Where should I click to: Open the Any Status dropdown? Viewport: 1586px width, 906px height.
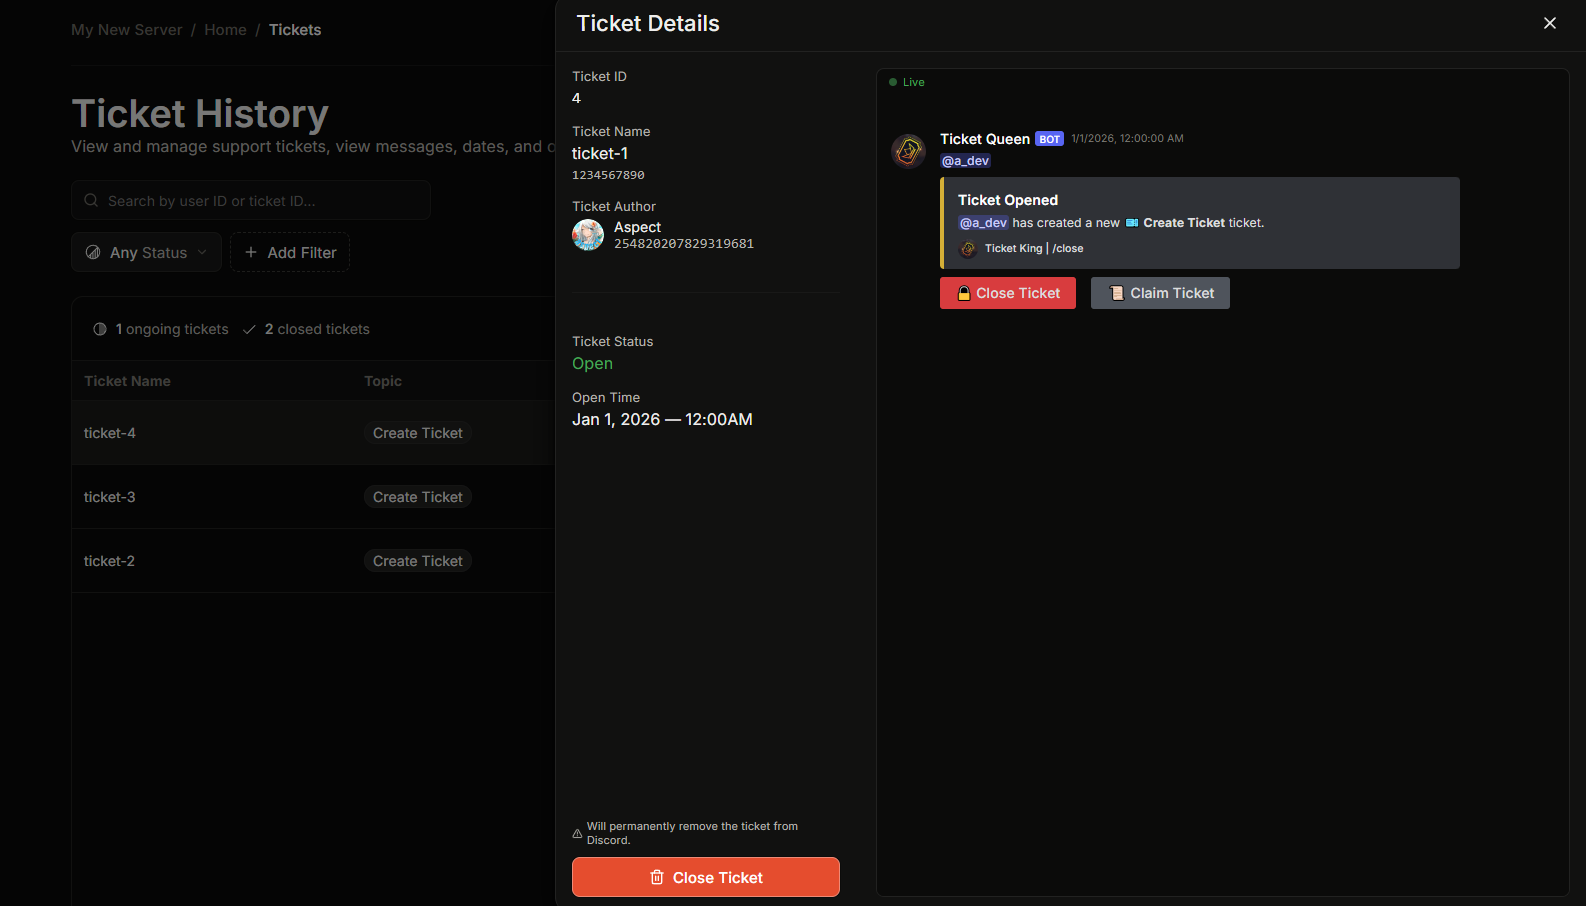(146, 252)
